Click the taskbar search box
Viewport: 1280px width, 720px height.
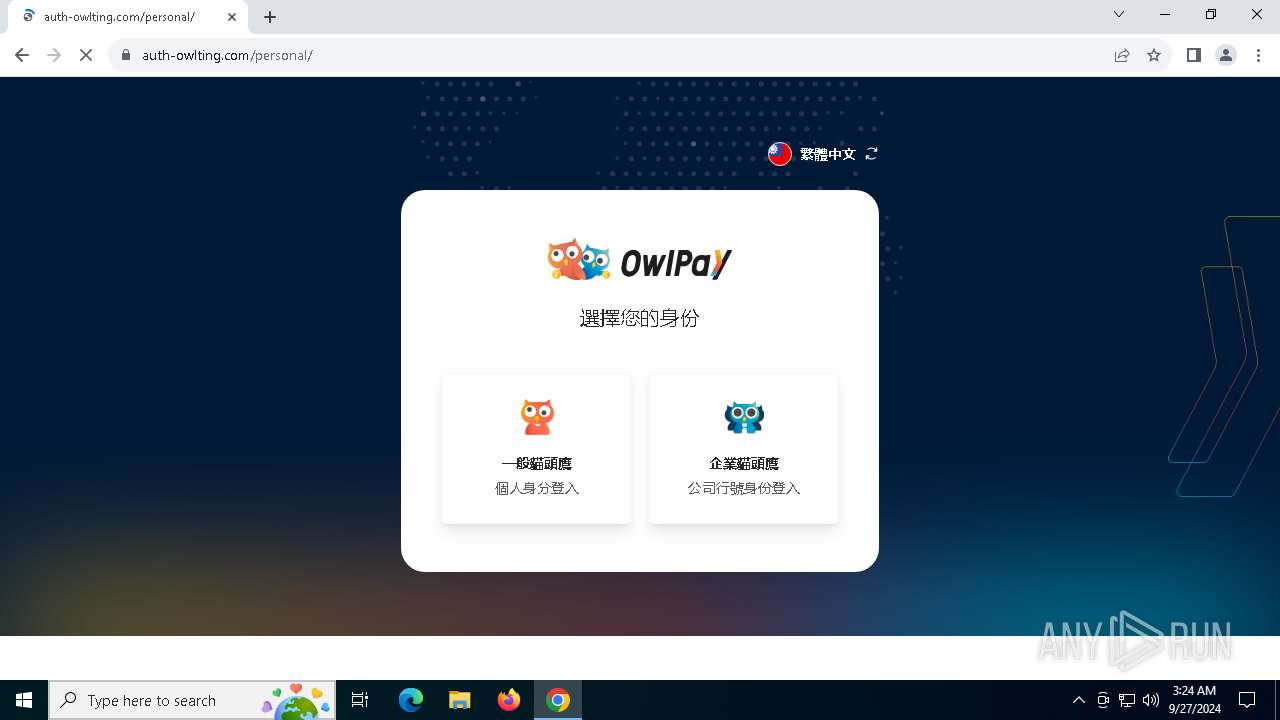pos(192,700)
